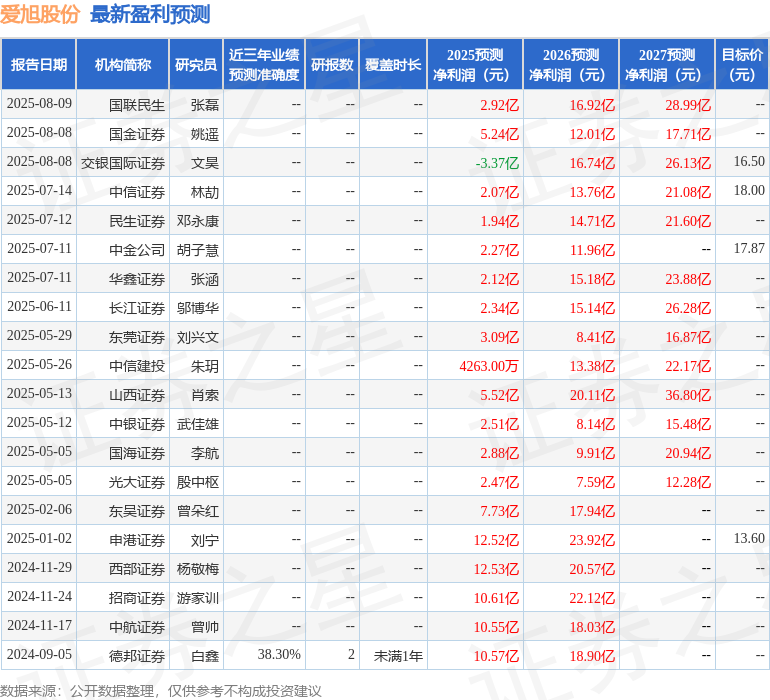This screenshot has height=700, width=770.
Task: Click the 研报数 column header
Action: point(332,65)
